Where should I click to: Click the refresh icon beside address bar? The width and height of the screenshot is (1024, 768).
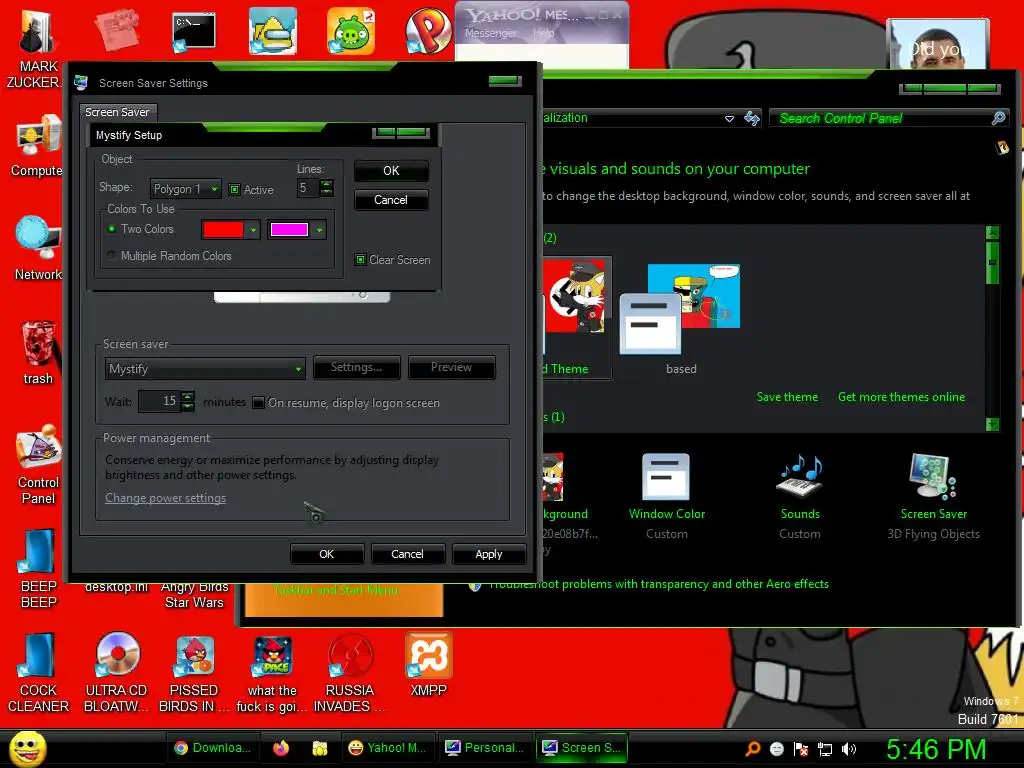coord(752,118)
